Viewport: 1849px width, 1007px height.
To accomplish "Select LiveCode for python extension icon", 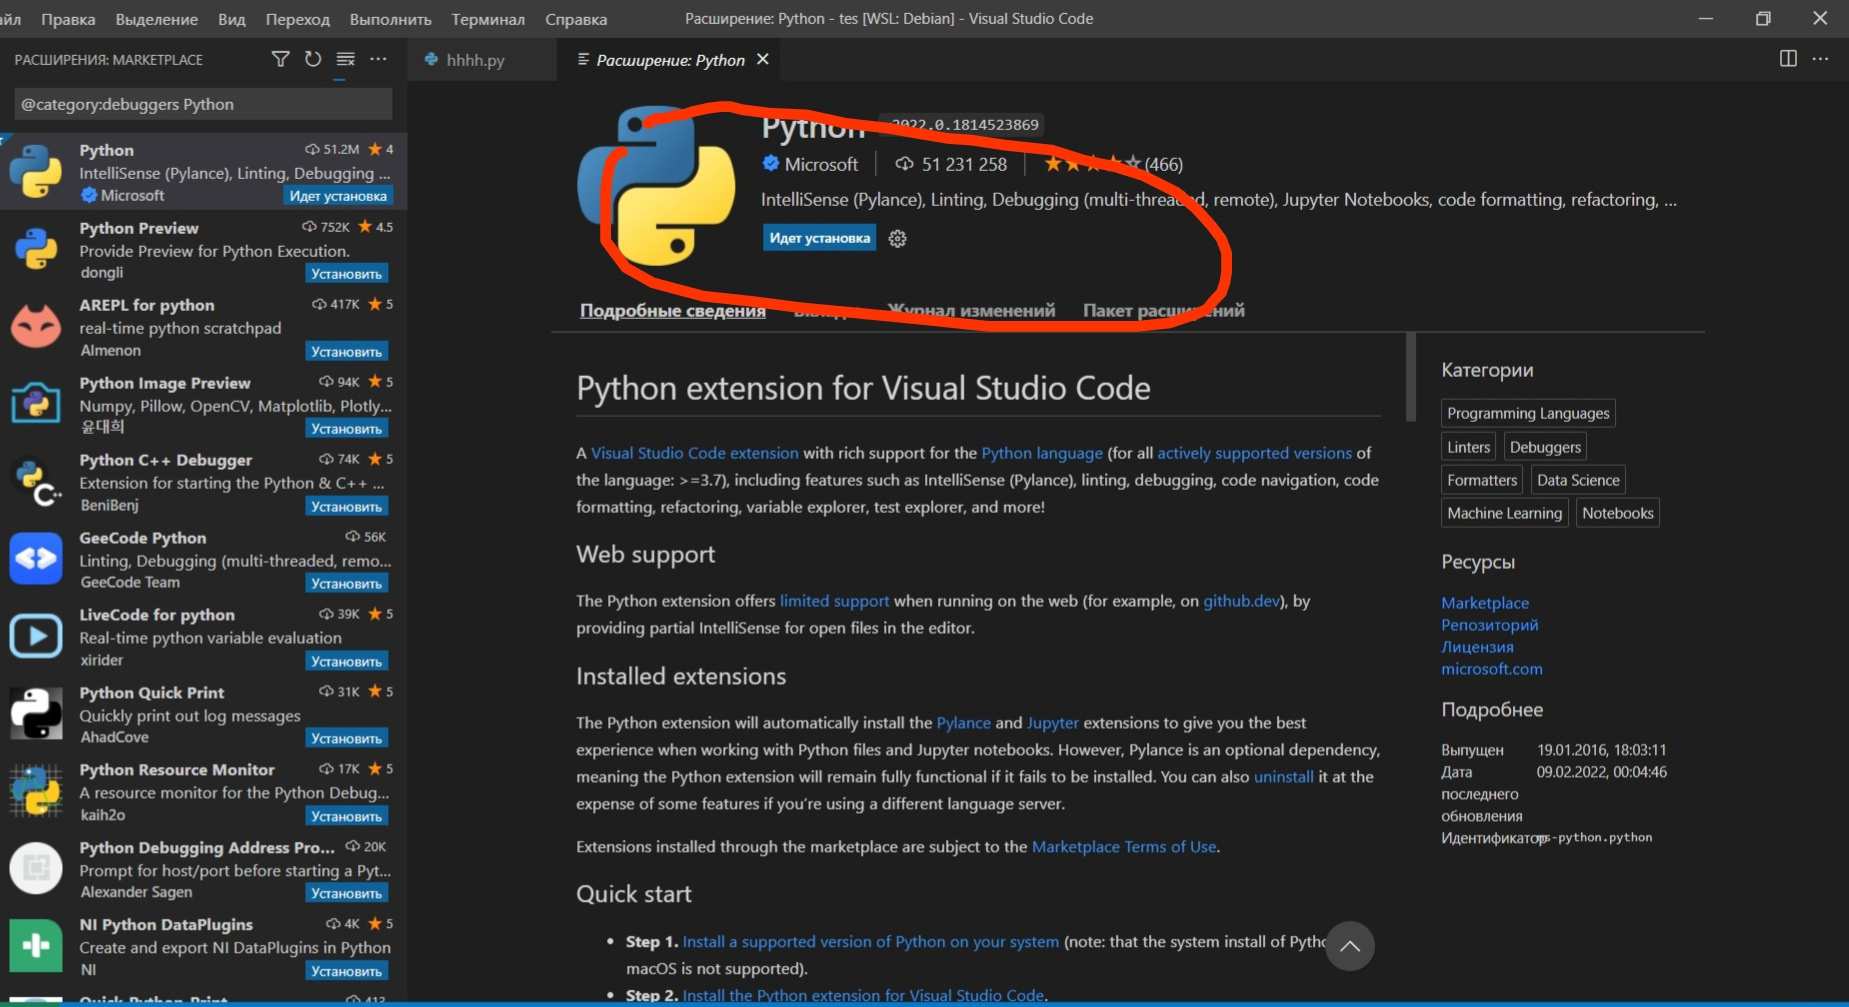I will click(x=36, y=636).
